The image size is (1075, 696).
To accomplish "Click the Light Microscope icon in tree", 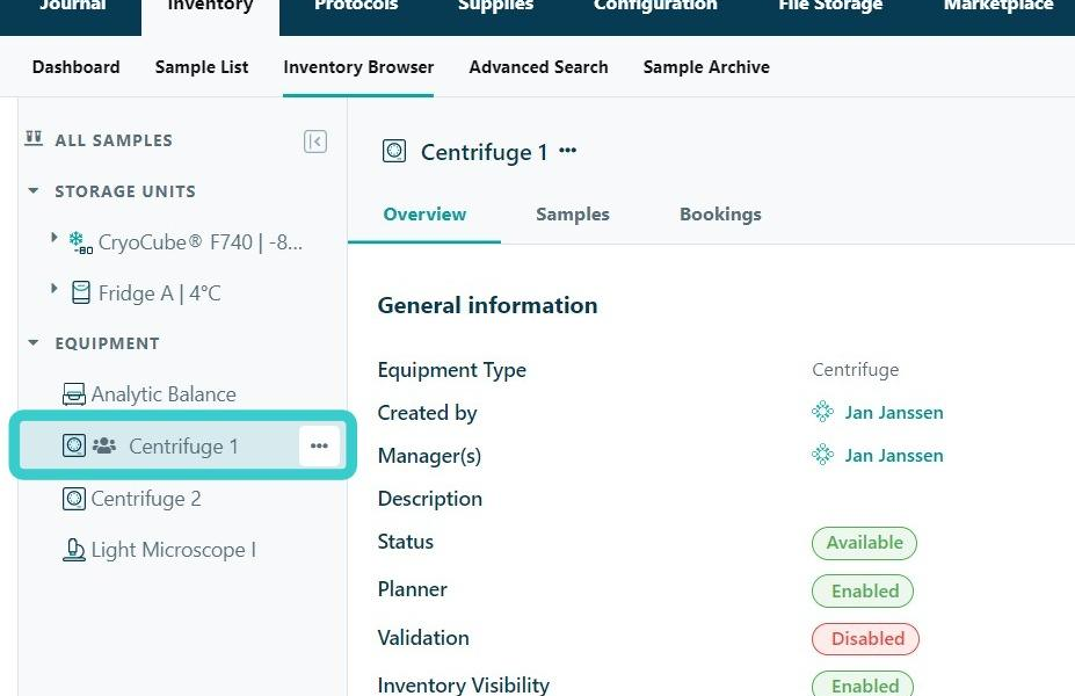I will click(74, 550).
